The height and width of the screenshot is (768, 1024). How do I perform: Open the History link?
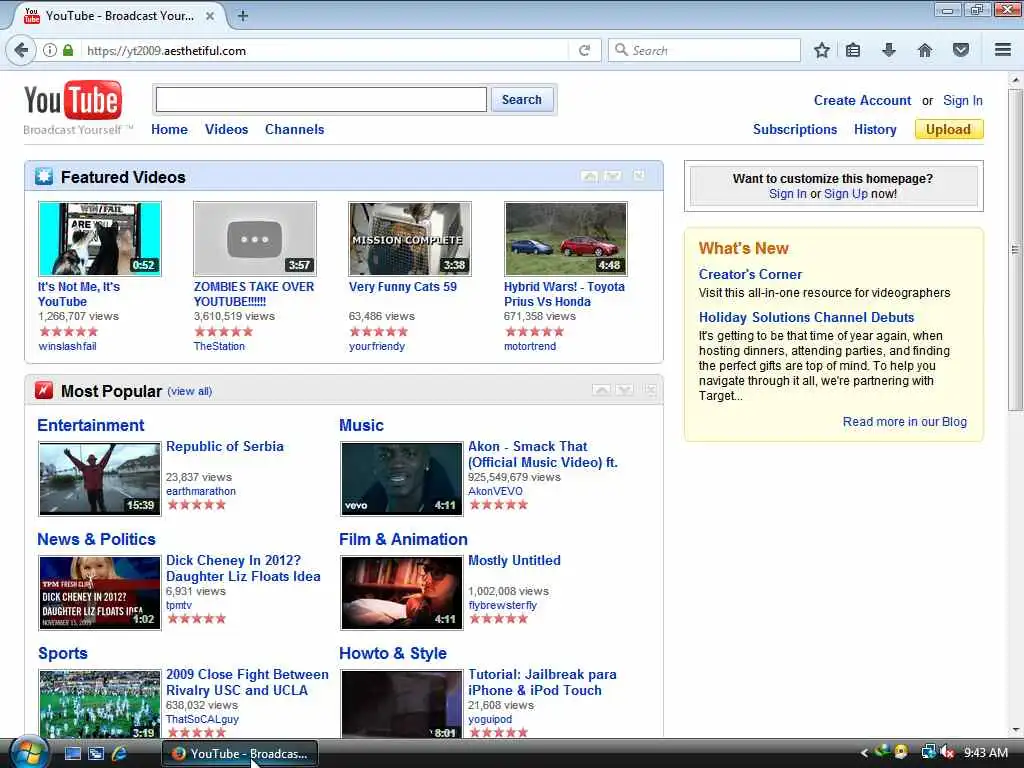pos(875,129)
